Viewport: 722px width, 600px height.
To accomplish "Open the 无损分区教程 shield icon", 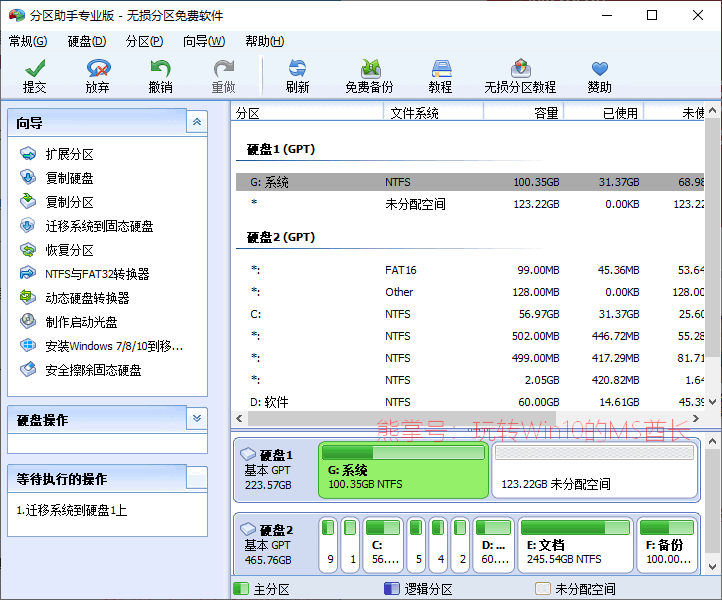I will coord(520,68).
